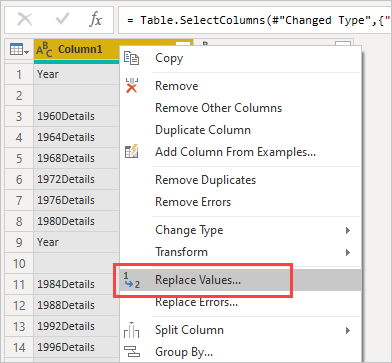This screenshot has height=363, width=392.
Task: Select the cell 1992Details
Action: 76,326
